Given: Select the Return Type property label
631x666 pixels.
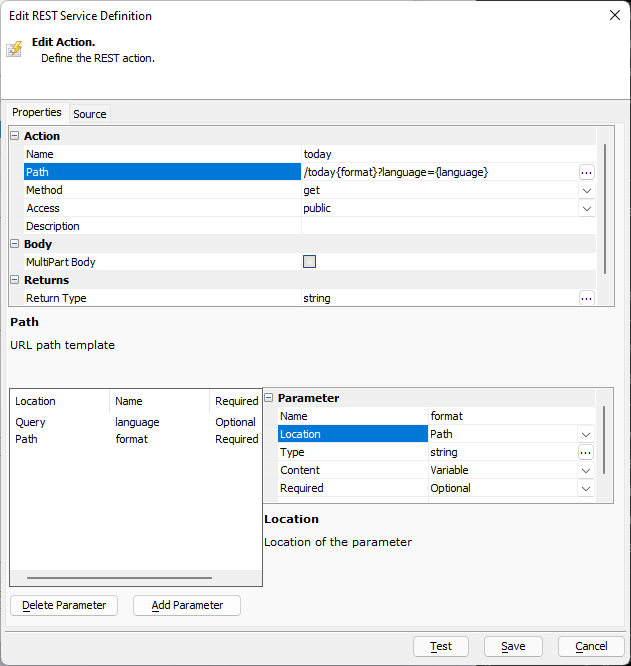Looking at the screenshot, I should point(162,298).
